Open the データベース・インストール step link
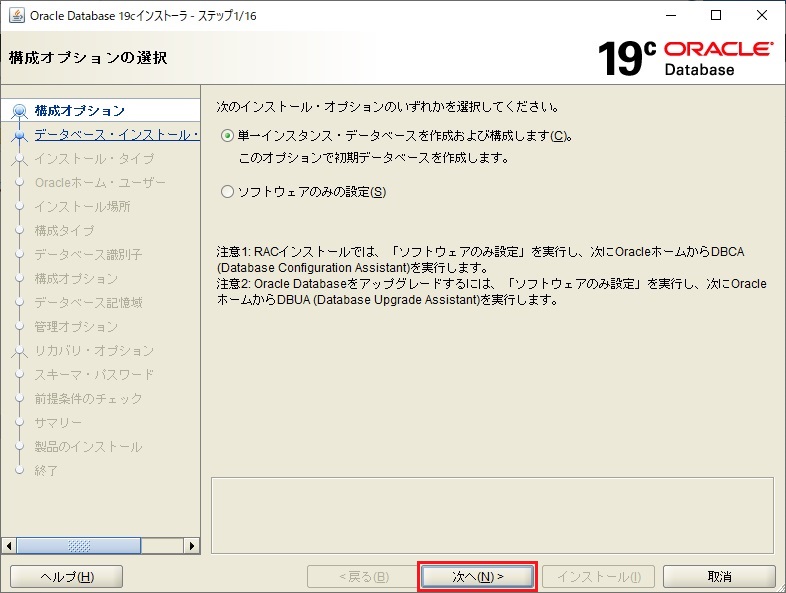786x593 pixels. tap(117, 134)
